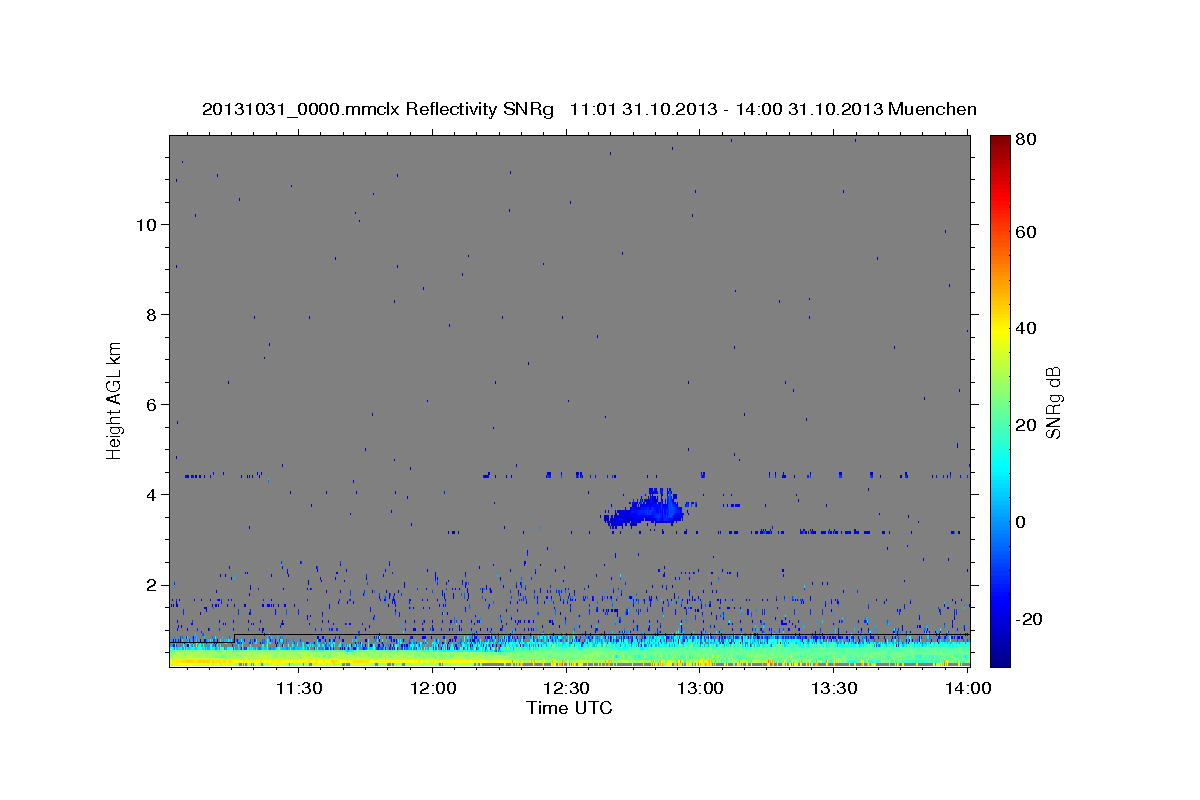Click the 13:00 time tick label
The width and height of the screenshot is (1200, 800).
click(x=700, y=688)
